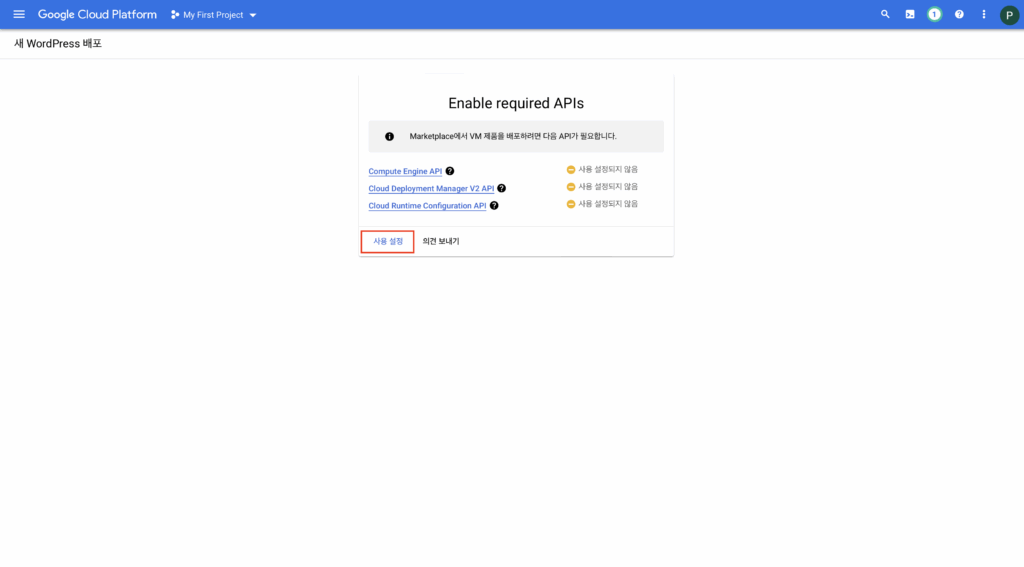
Task: Open the Compute Engine API link
Action: [x=405, y=171]
